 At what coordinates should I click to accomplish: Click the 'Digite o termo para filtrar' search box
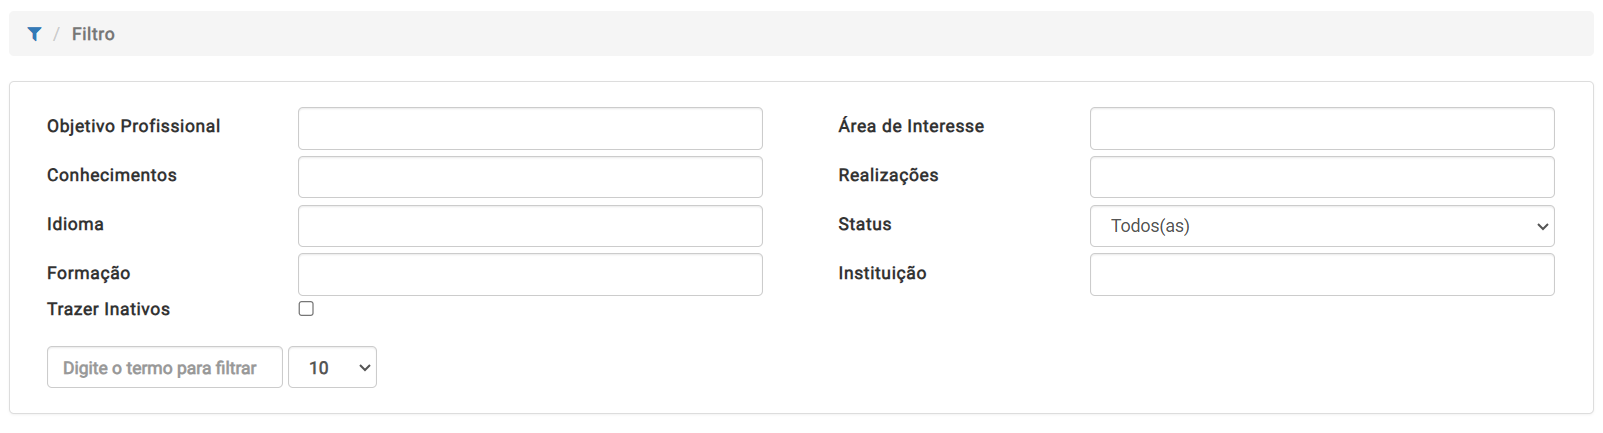pos(165,368)
